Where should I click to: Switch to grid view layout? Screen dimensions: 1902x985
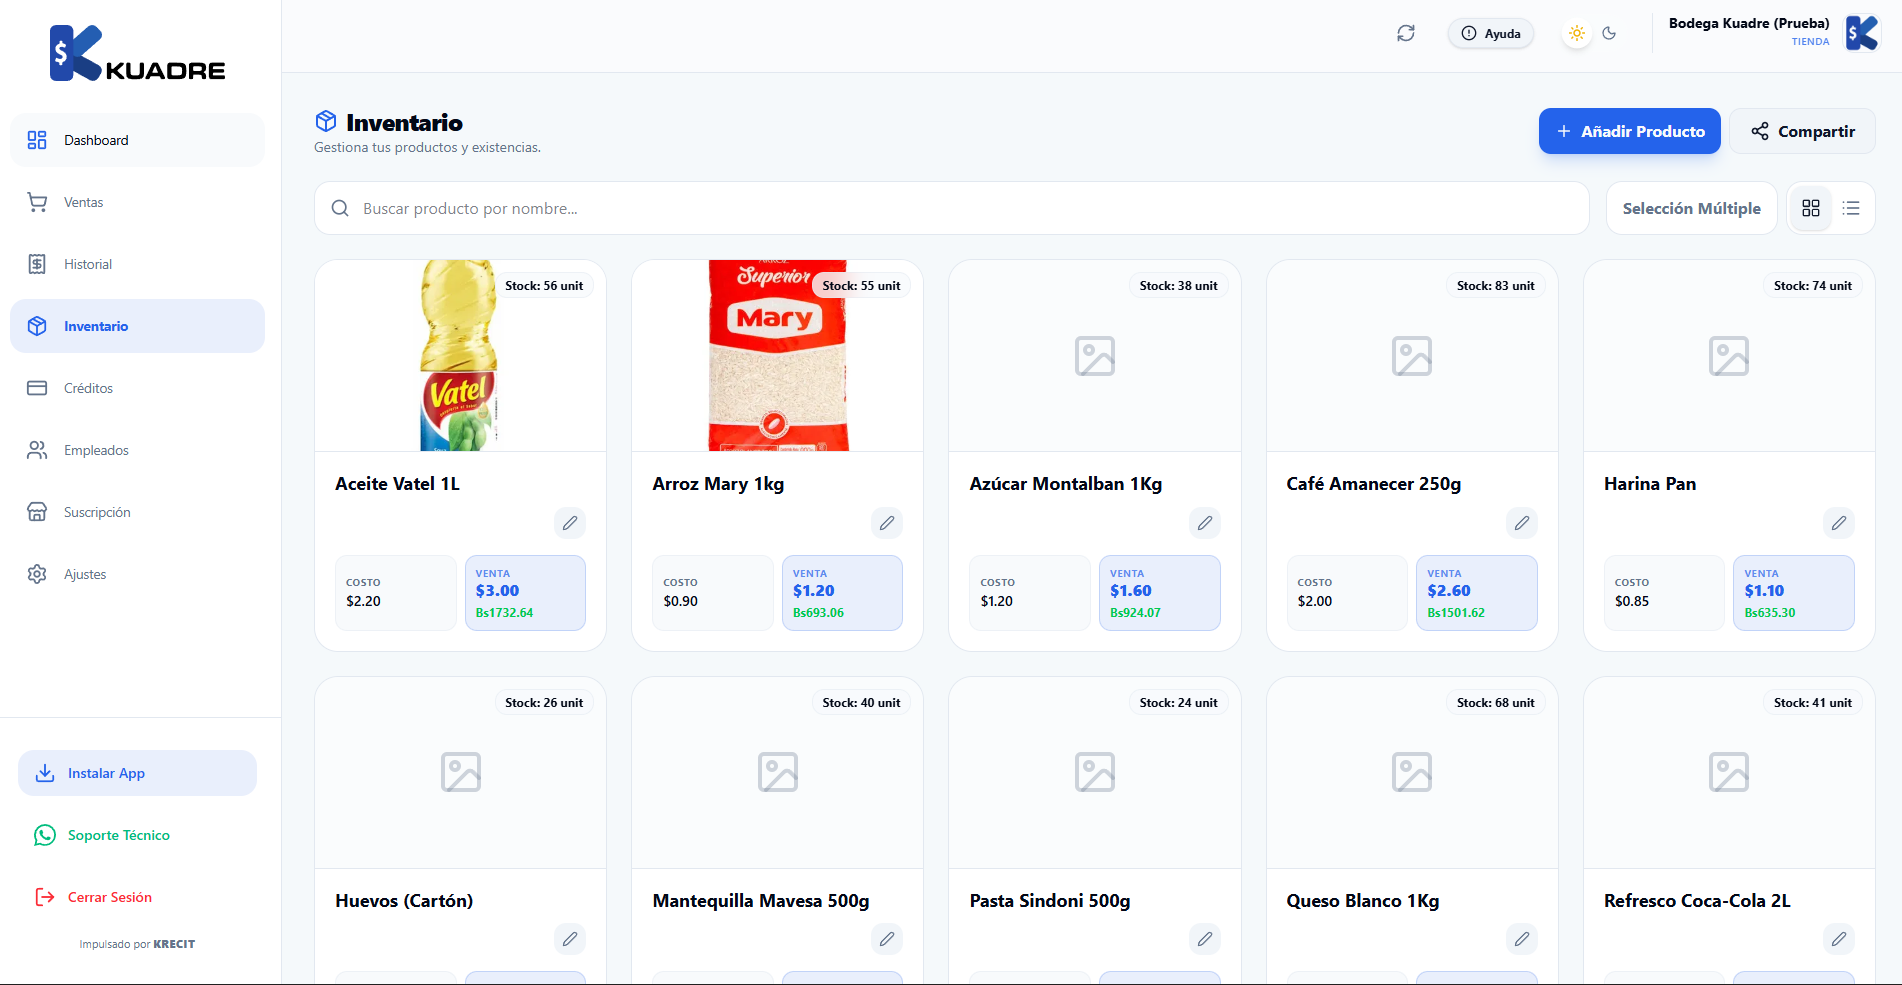click(1811, 208)
